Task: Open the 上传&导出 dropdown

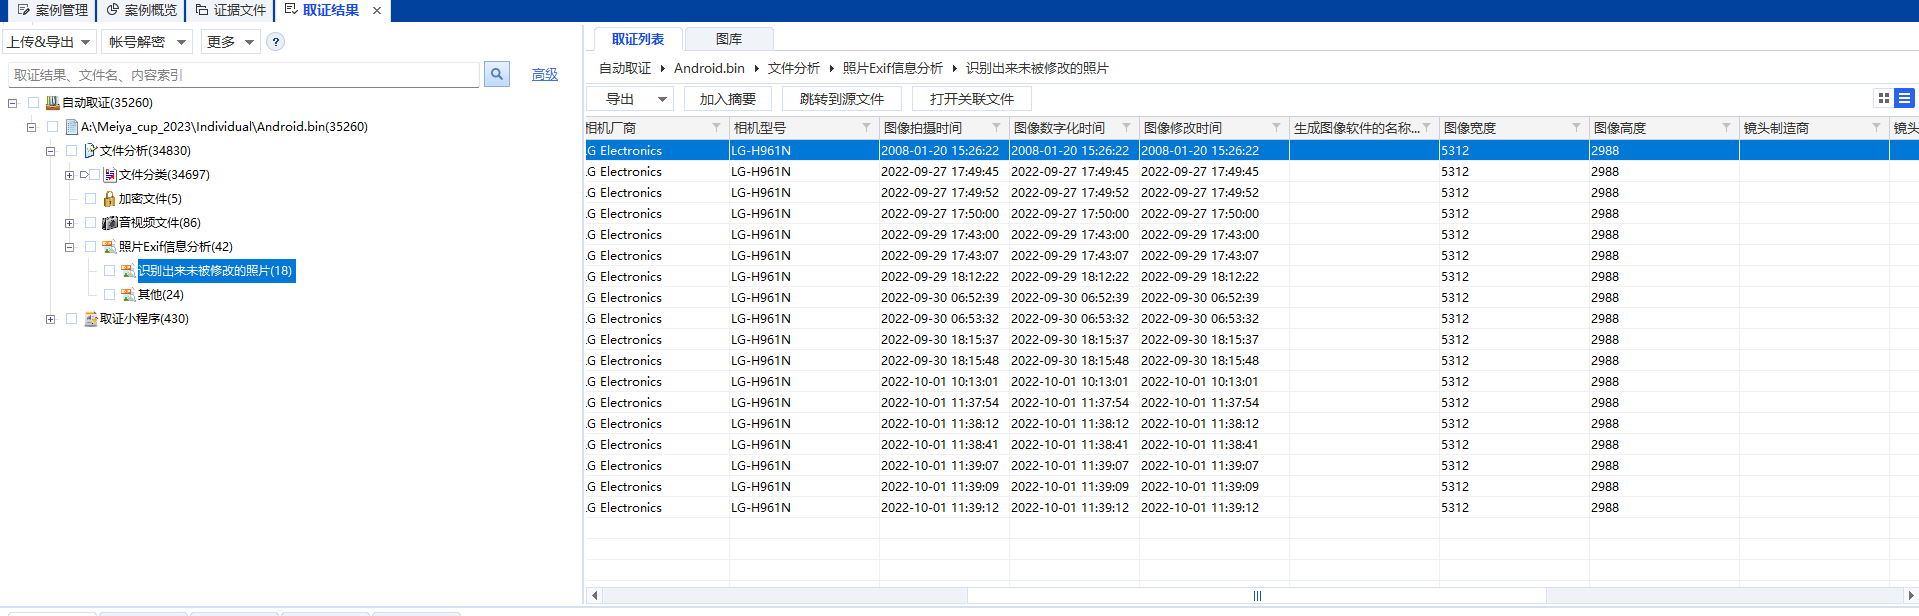Action: click(49, 42)
